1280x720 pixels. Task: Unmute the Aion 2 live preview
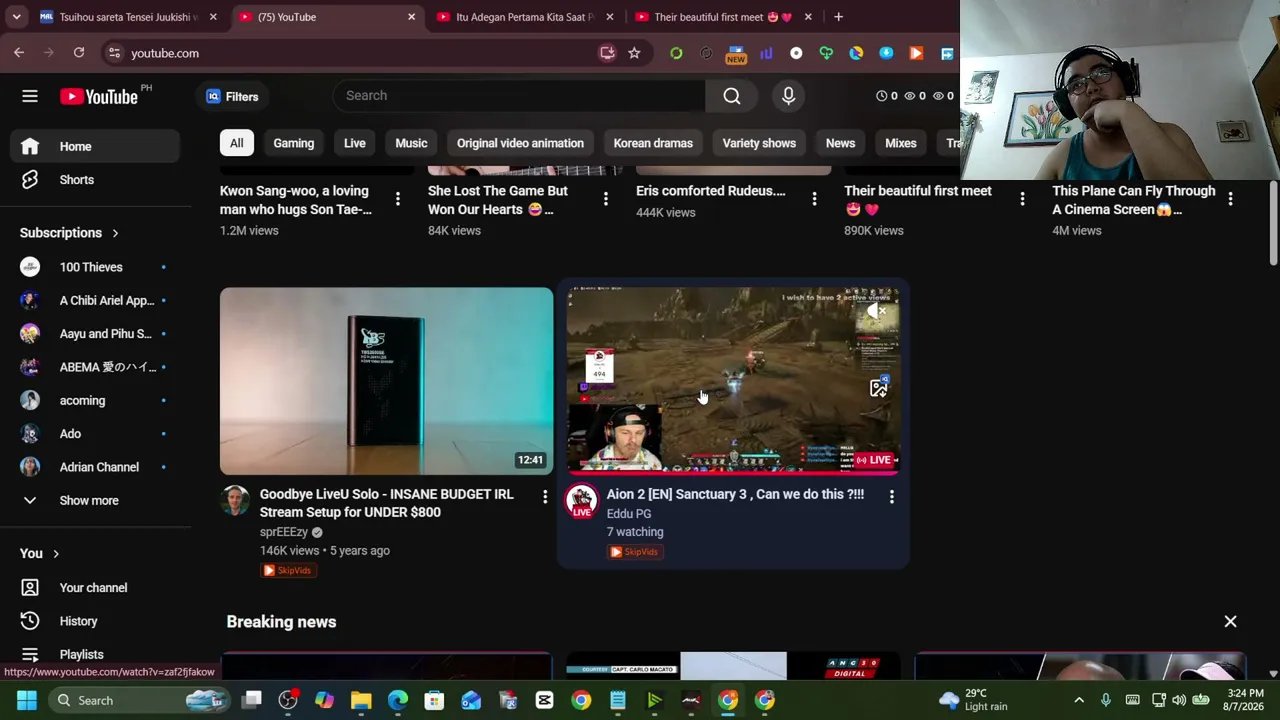tap(877, 312)
